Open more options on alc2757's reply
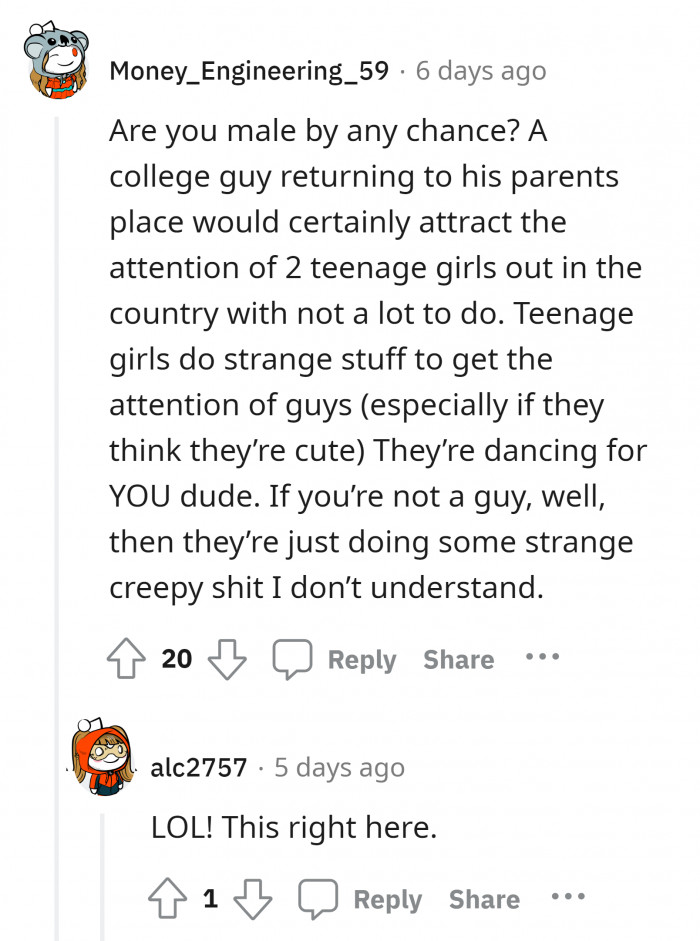Viewport: 700px width, 941px height. 569,898
